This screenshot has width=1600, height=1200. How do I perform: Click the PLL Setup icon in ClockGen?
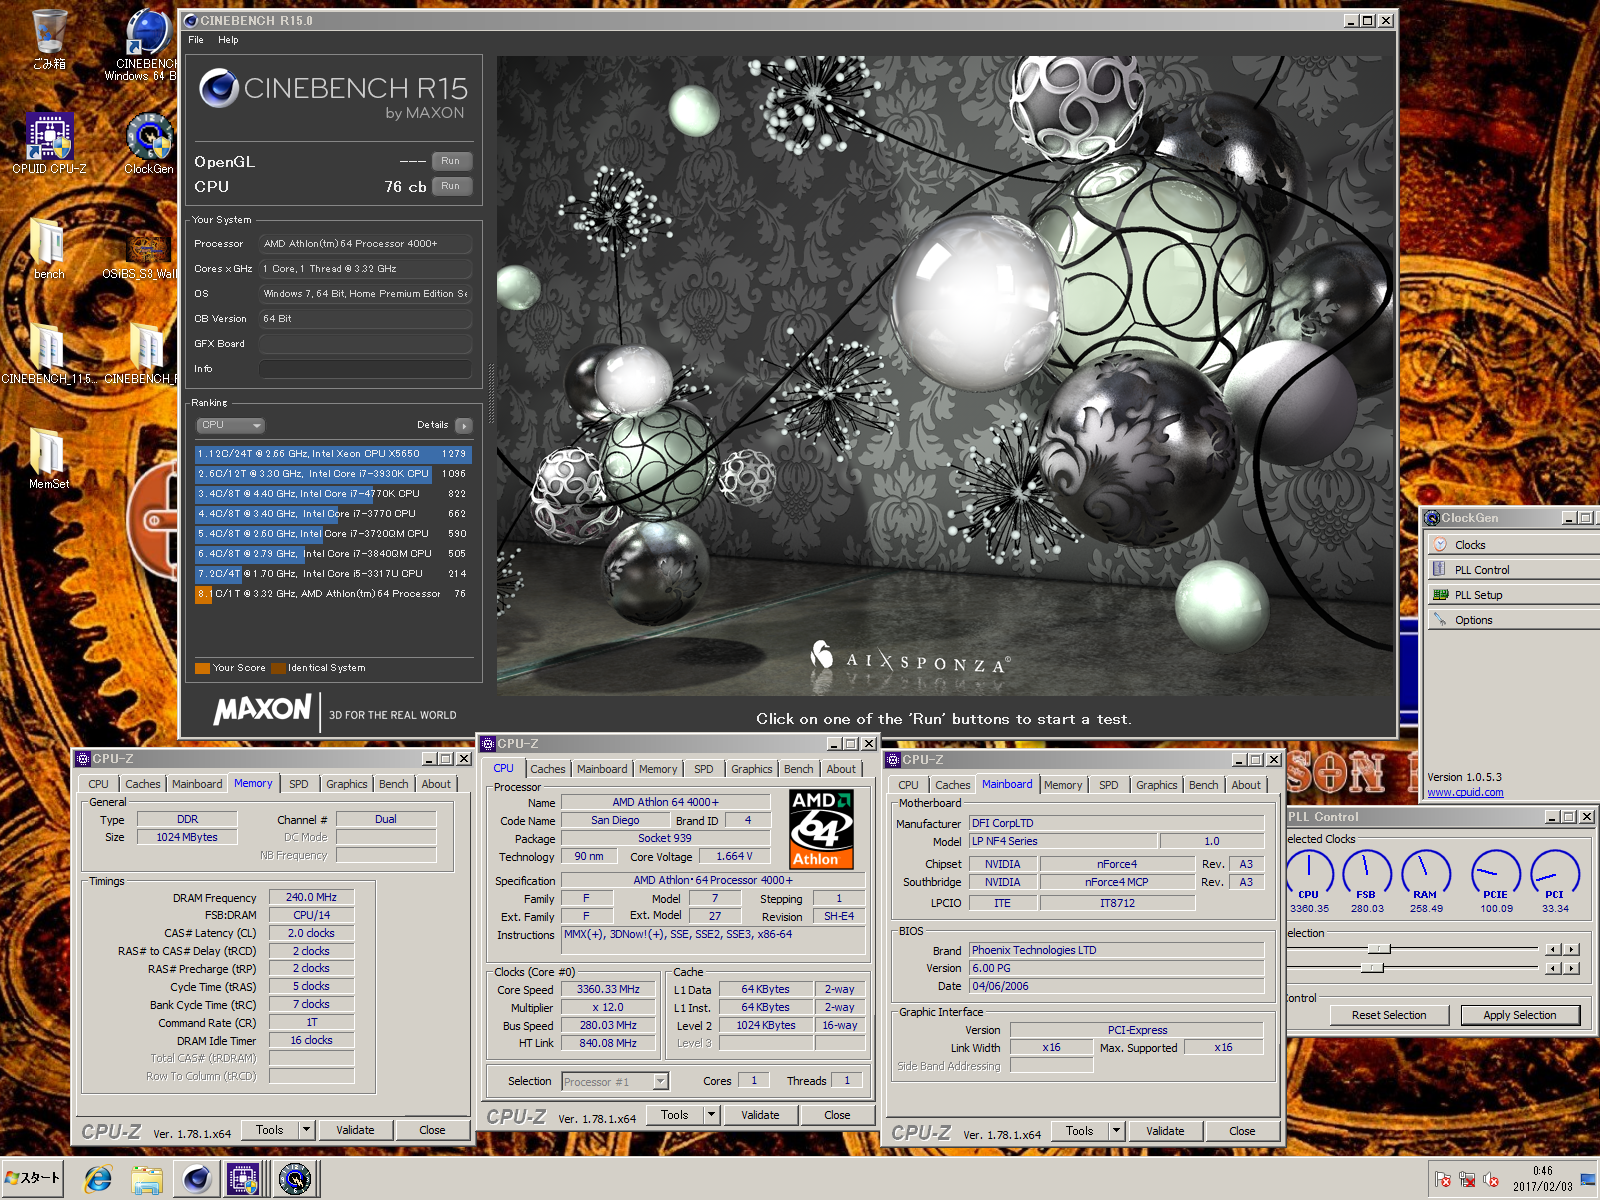pyautogui.click(x=1440, y=594)
